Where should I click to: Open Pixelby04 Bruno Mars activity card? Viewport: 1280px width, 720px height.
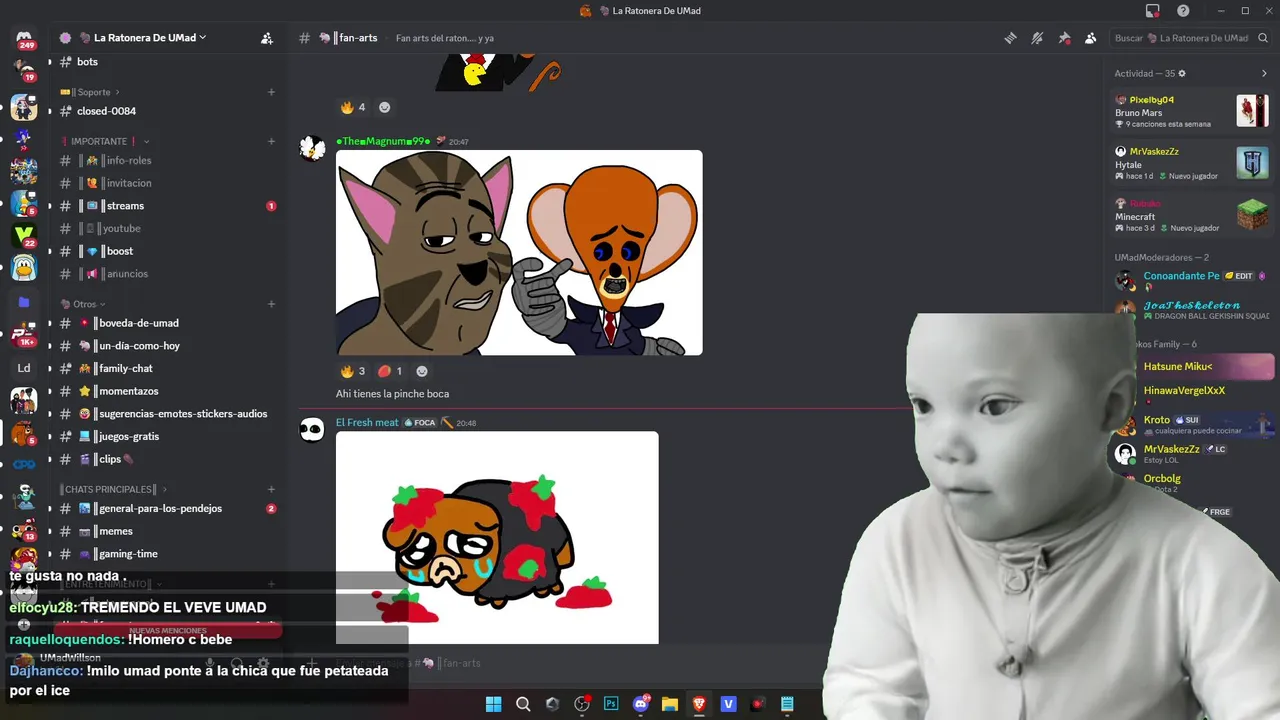click(1192, 111)
